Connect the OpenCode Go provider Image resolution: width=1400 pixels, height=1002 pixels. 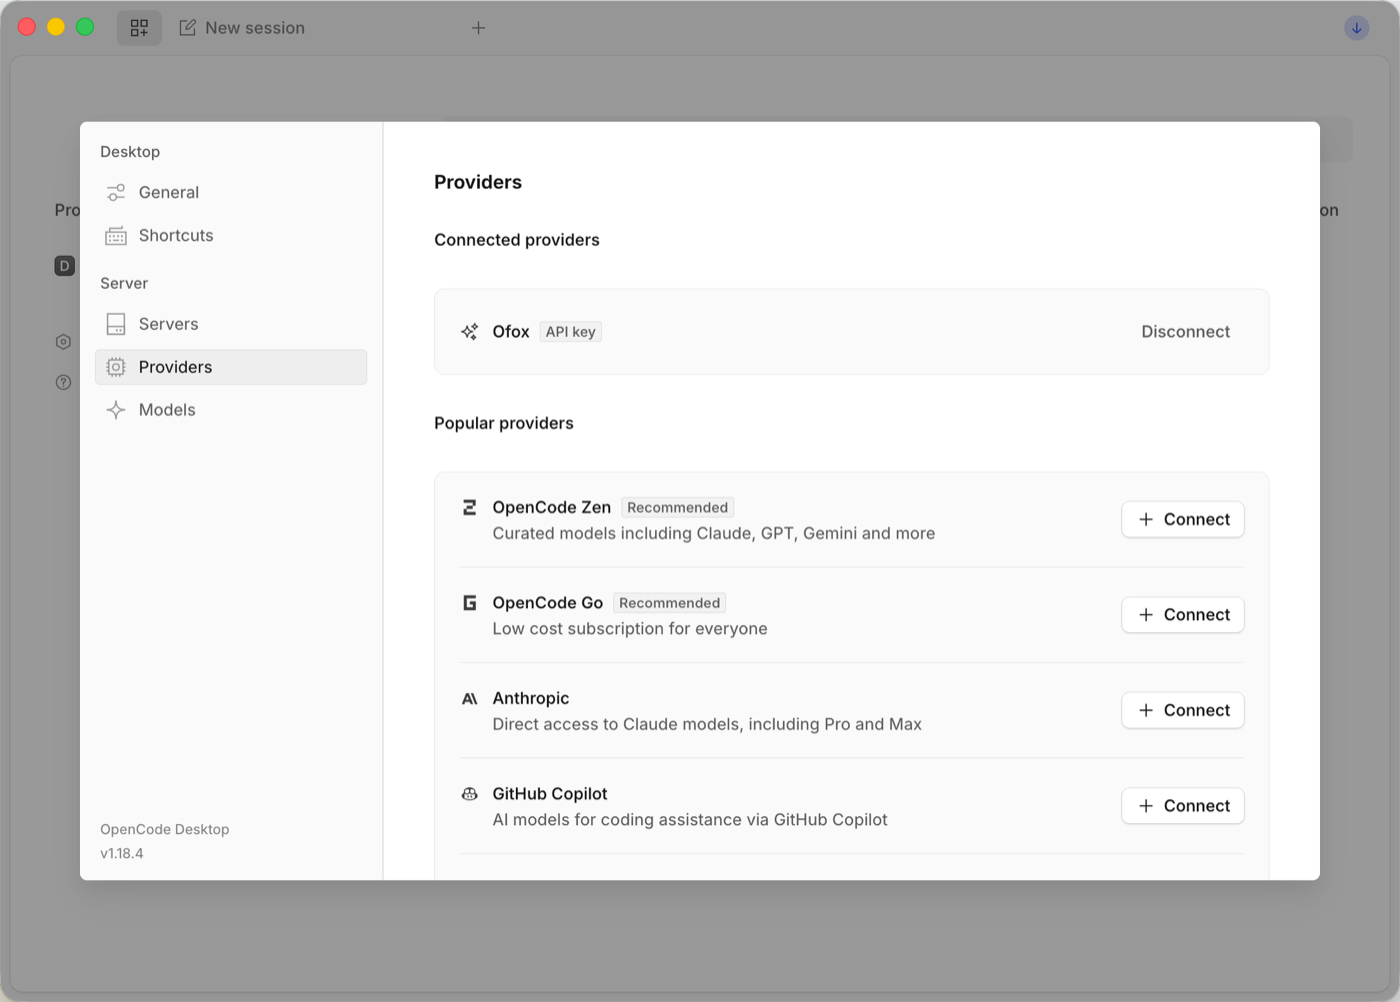point(1183,615)
